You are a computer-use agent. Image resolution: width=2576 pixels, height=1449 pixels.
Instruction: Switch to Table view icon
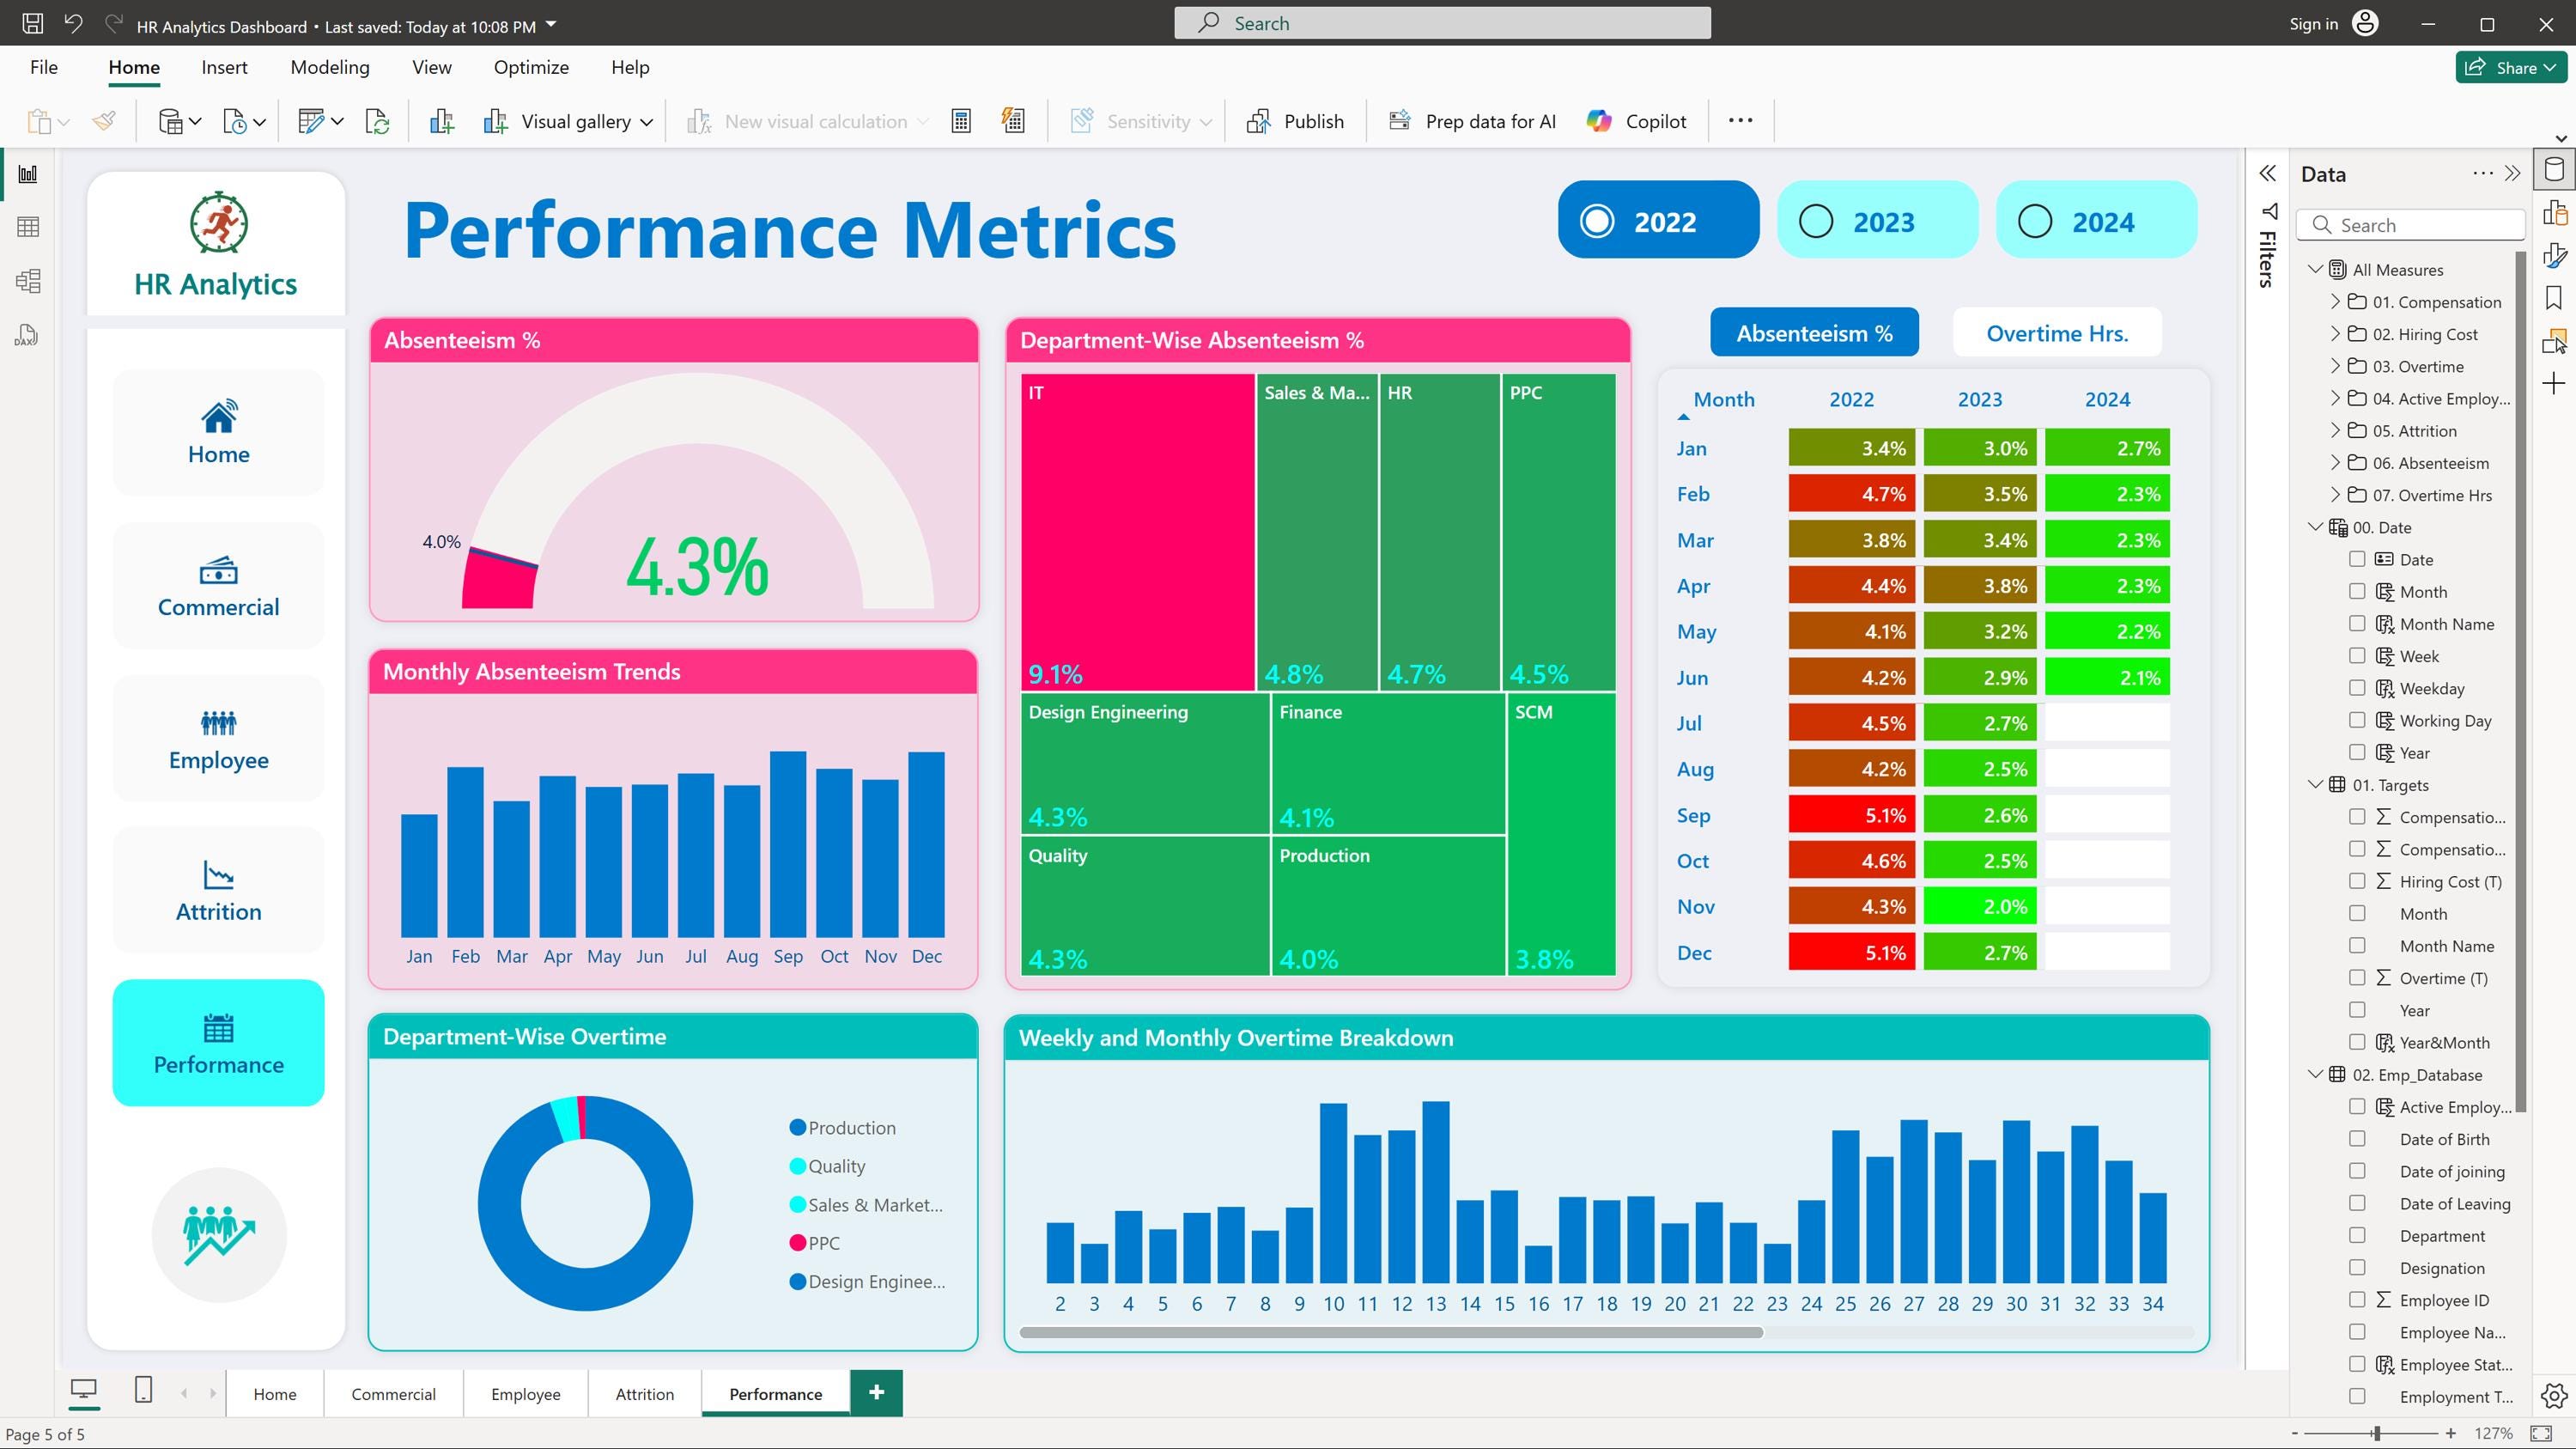coord(28,227)
